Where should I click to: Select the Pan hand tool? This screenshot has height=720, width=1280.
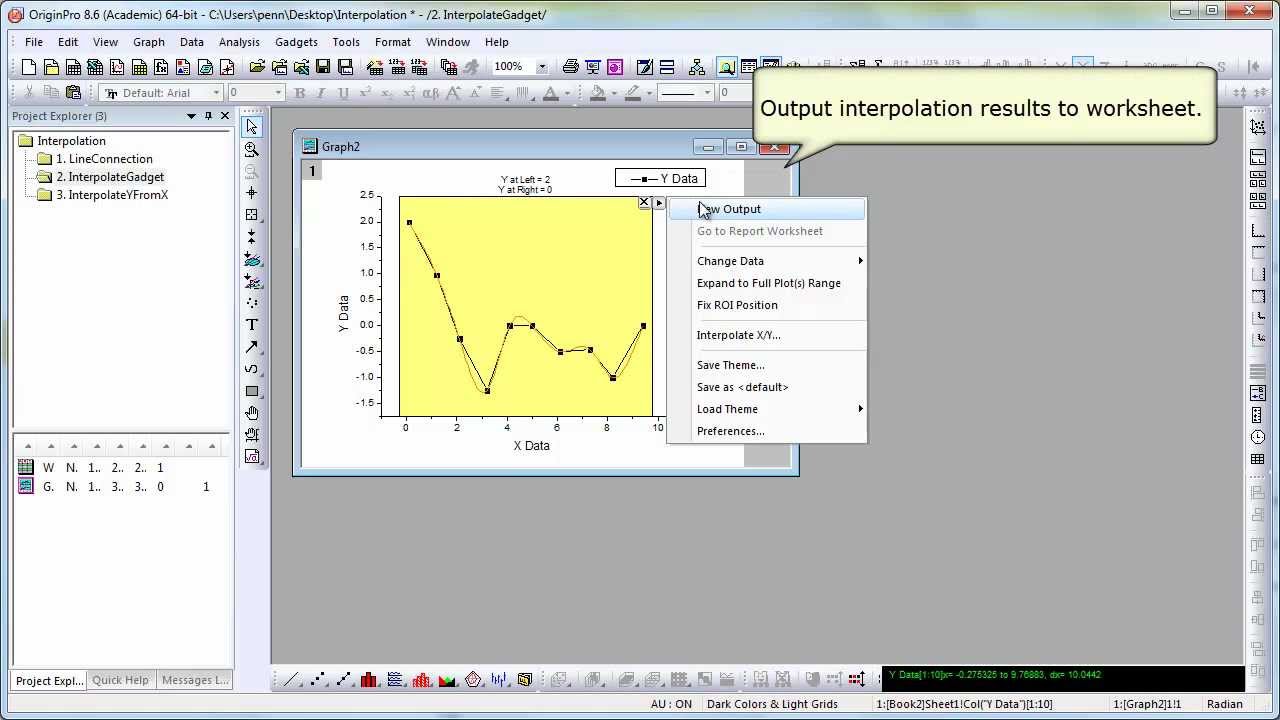pos(252,413)
